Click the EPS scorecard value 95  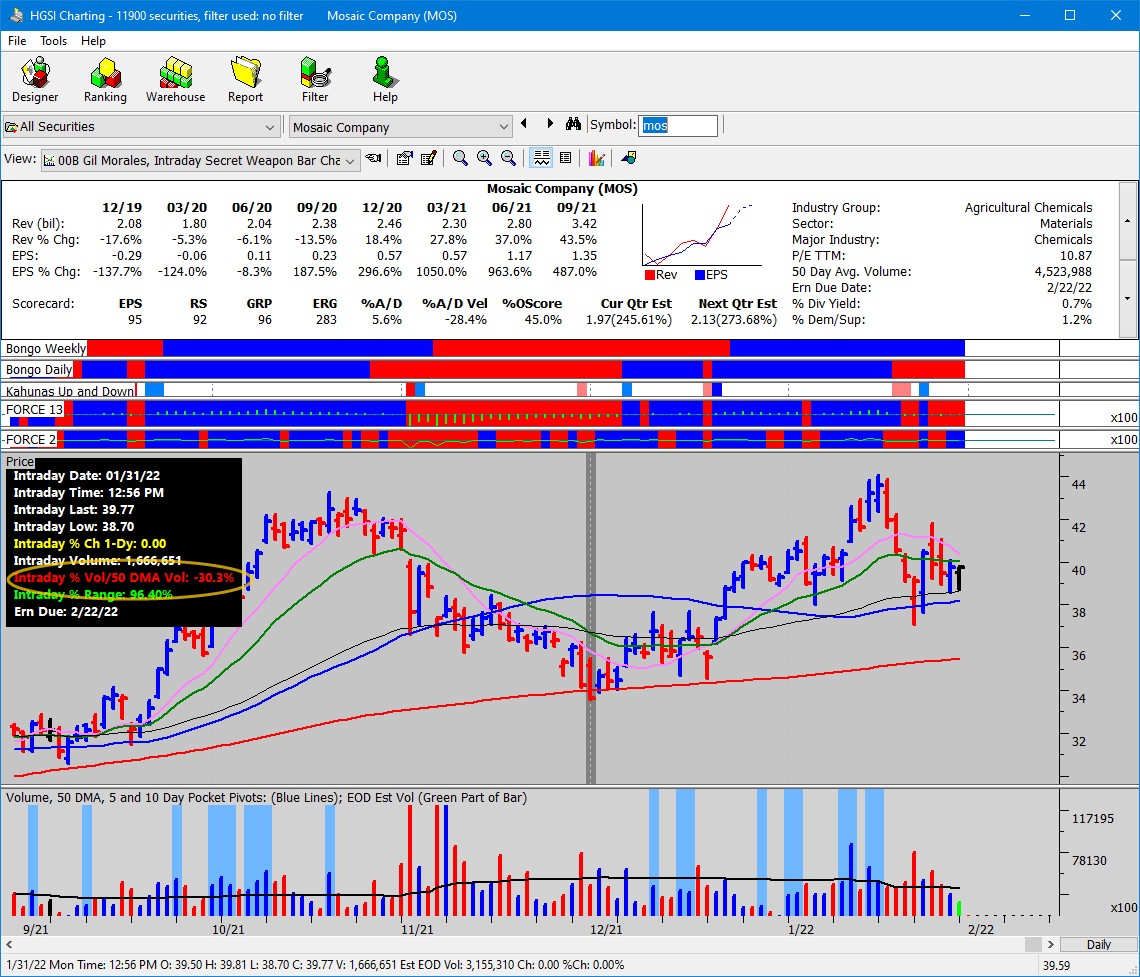tap(135, 320)
